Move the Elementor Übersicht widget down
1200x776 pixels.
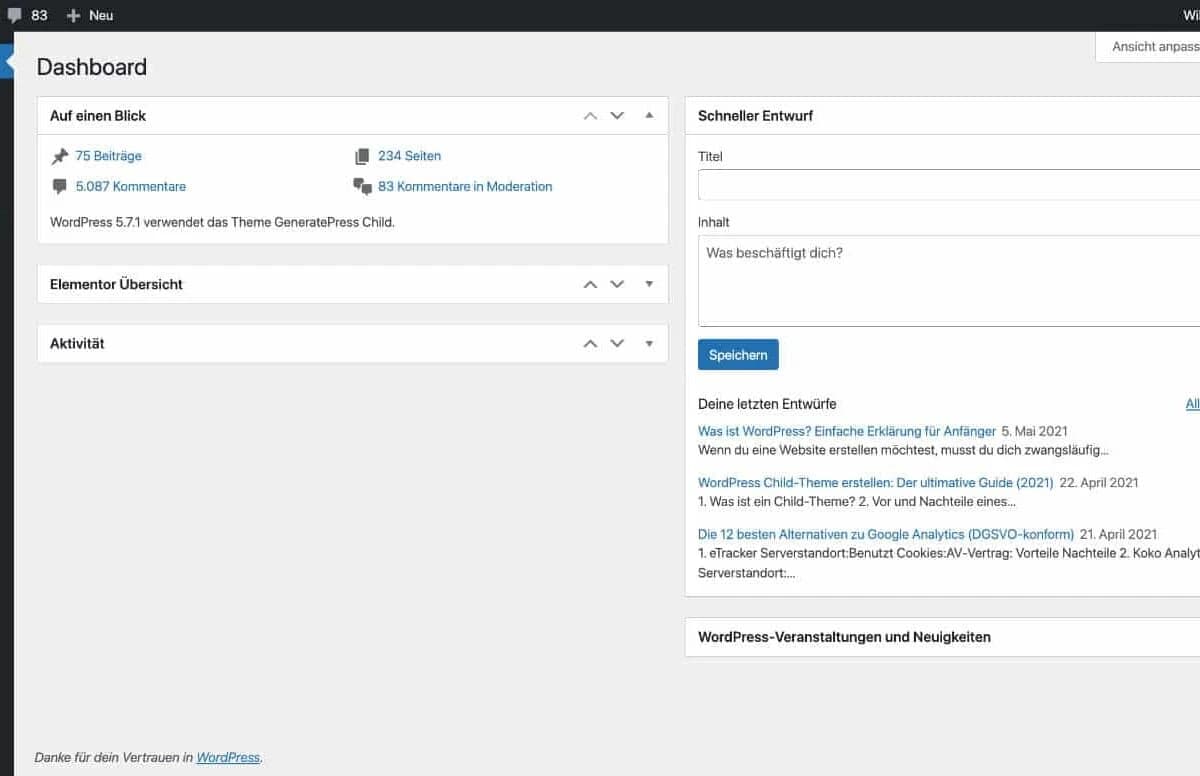tap(617, 284)
